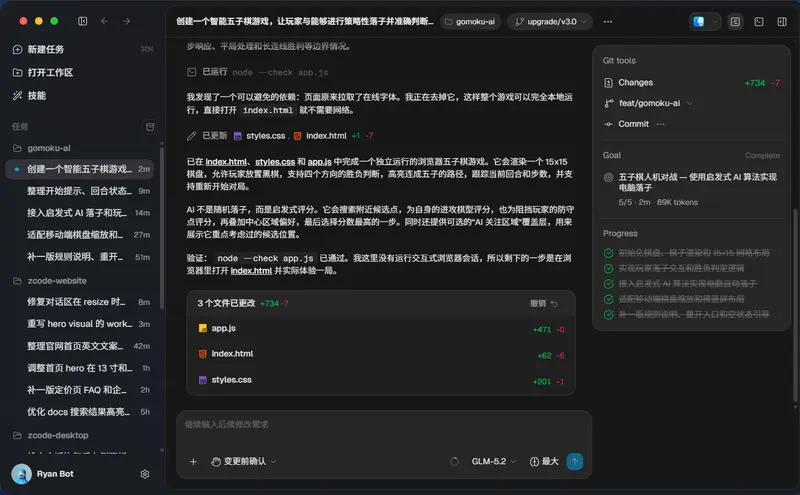Toggle the right sidebar panel icon
Viewport: 800px width, 495px height.
pyautogui.click(x=782, y=21)
